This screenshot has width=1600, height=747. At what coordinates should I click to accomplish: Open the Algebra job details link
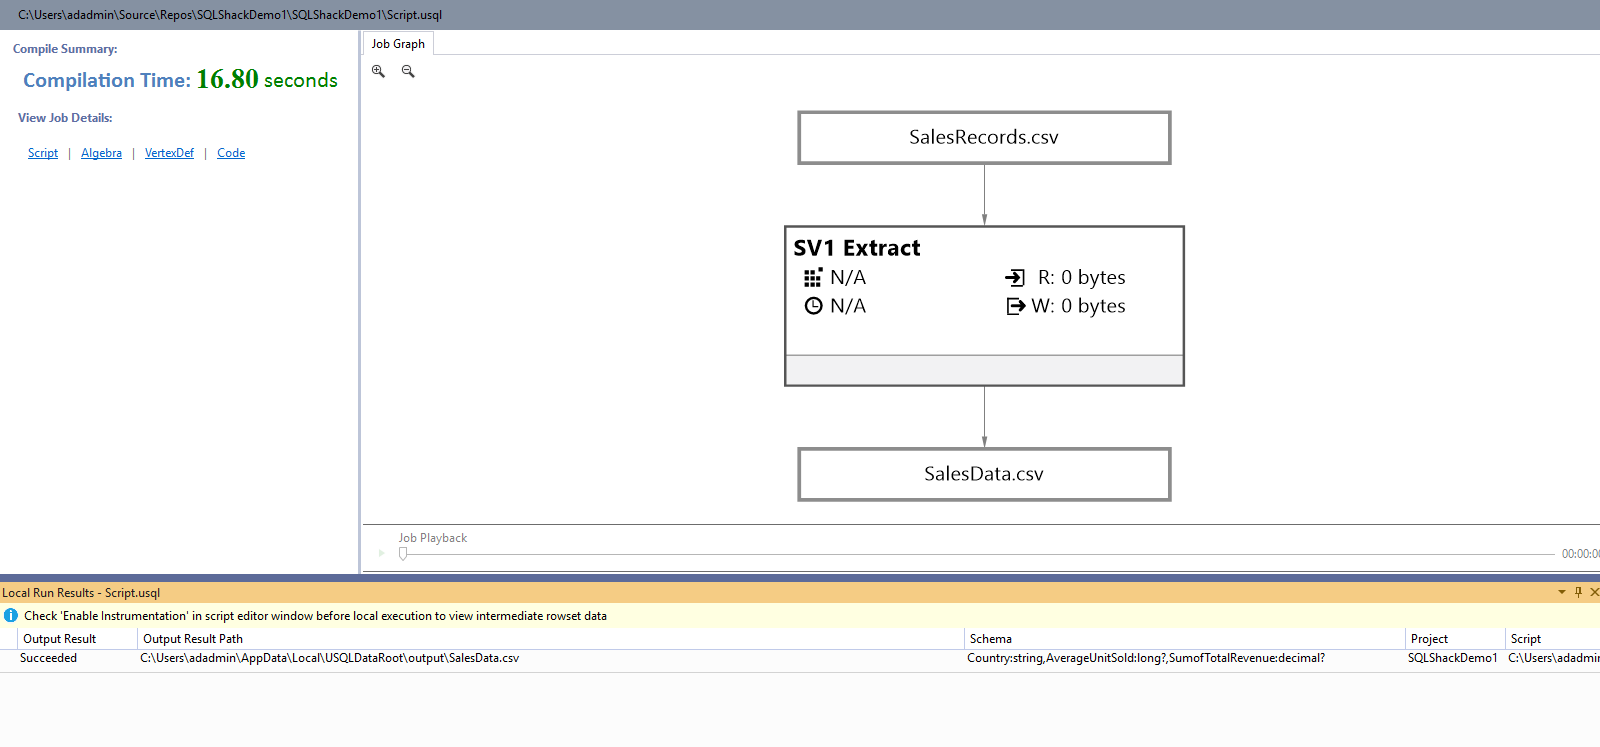pos(101,153)
